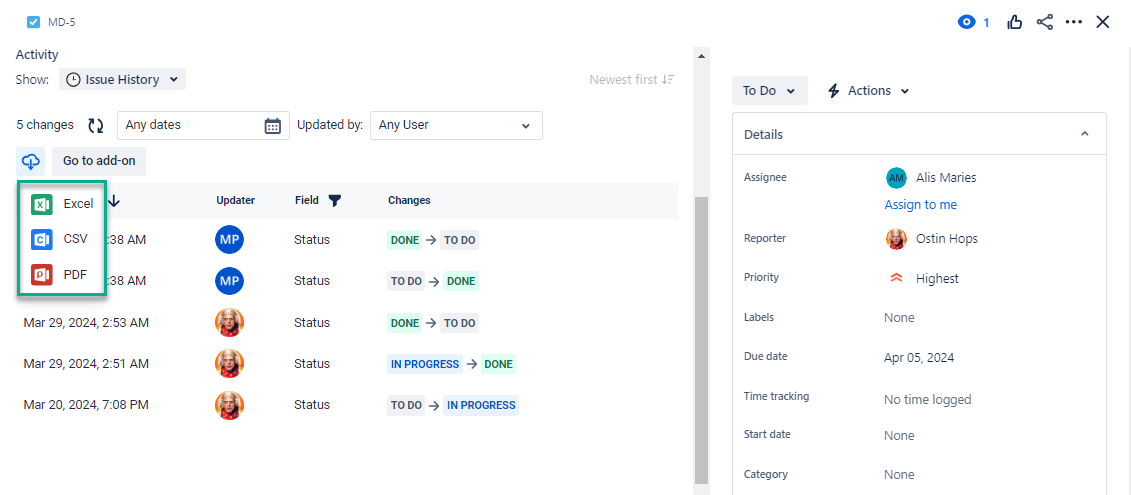Toggle the watch eye icon
The height and width of the screenshot is (495, 1131).
[x=967, y=22]
